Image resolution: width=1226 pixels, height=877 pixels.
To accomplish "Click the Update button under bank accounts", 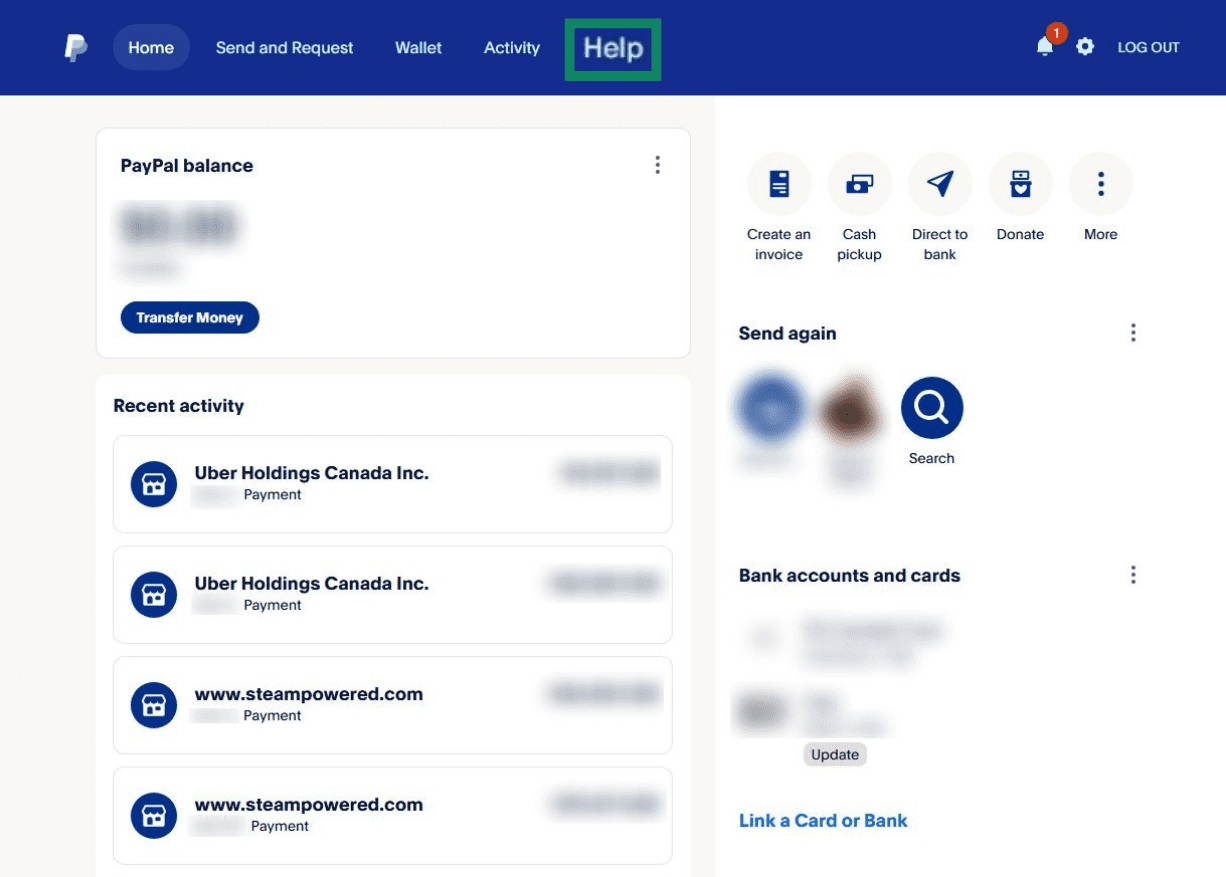I will 835,754.
